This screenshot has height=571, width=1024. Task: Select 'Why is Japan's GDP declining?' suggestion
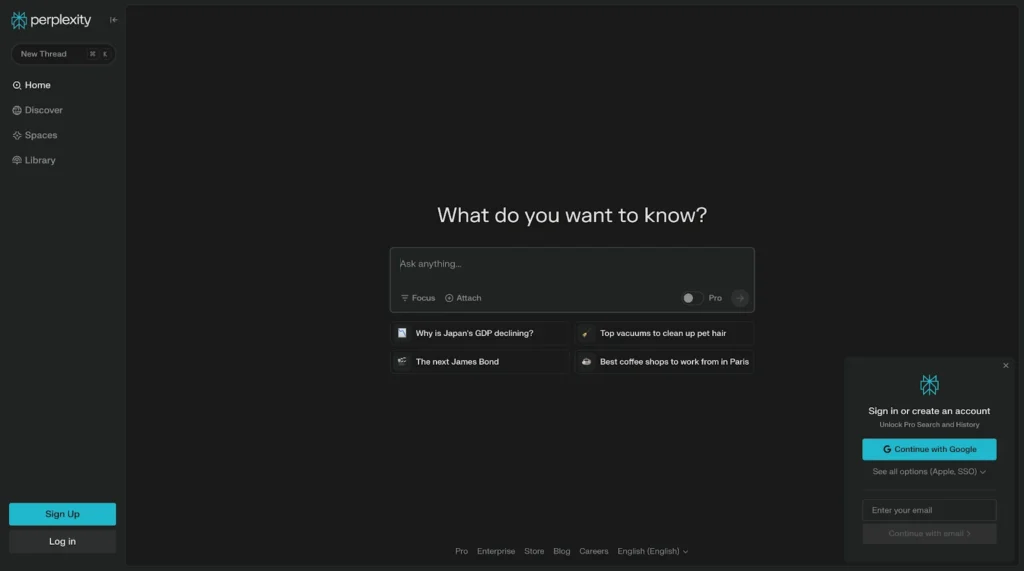point(480,333)
